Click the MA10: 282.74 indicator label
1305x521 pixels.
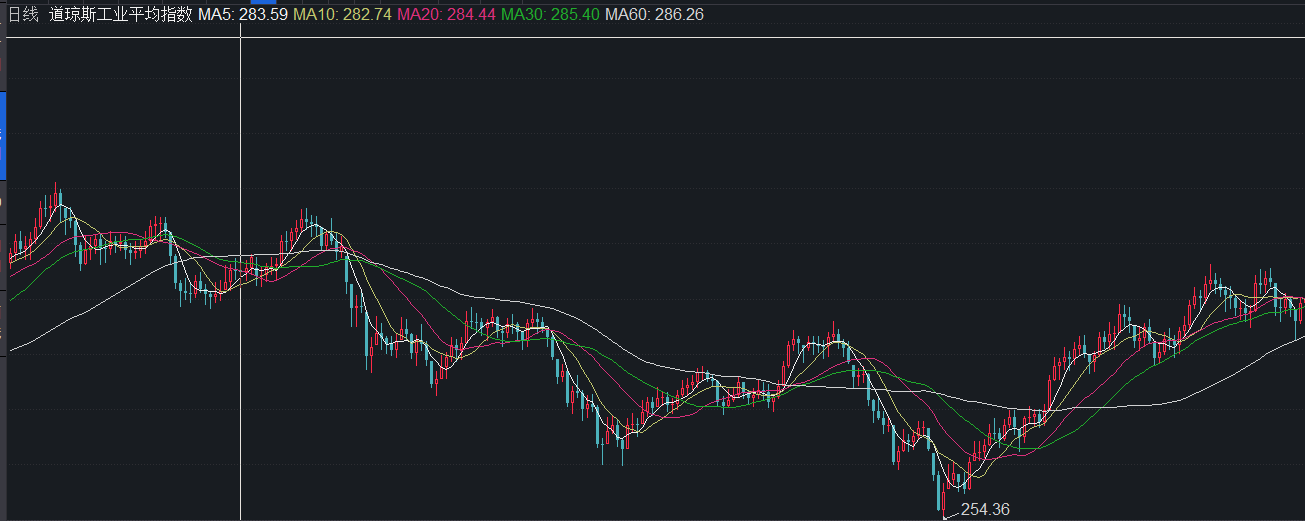tap(342, 16)
